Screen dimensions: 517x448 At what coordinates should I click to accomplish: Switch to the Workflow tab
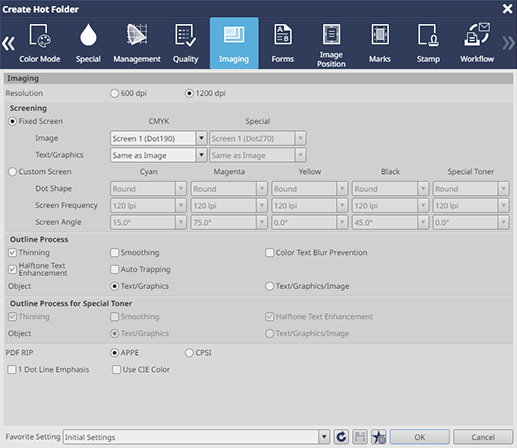(x=477, y=43)
